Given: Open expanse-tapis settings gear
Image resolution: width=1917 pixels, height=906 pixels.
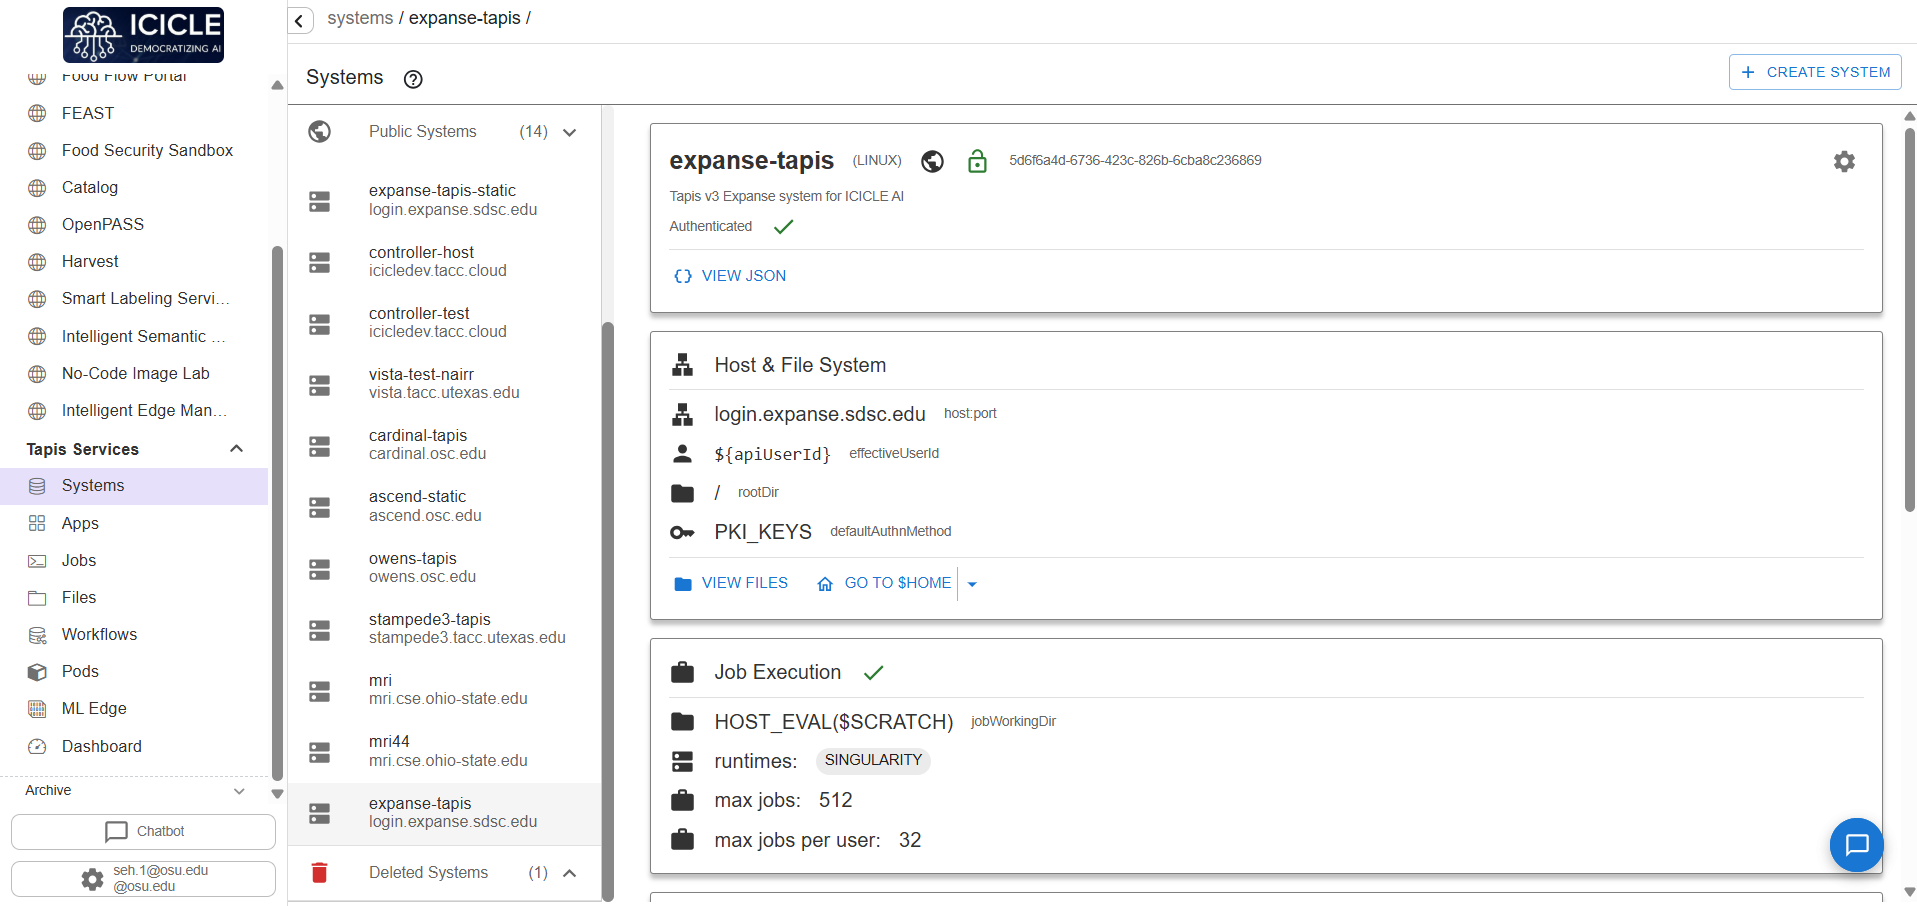Looking at the screenshot, I should (x=1844, y=161).
